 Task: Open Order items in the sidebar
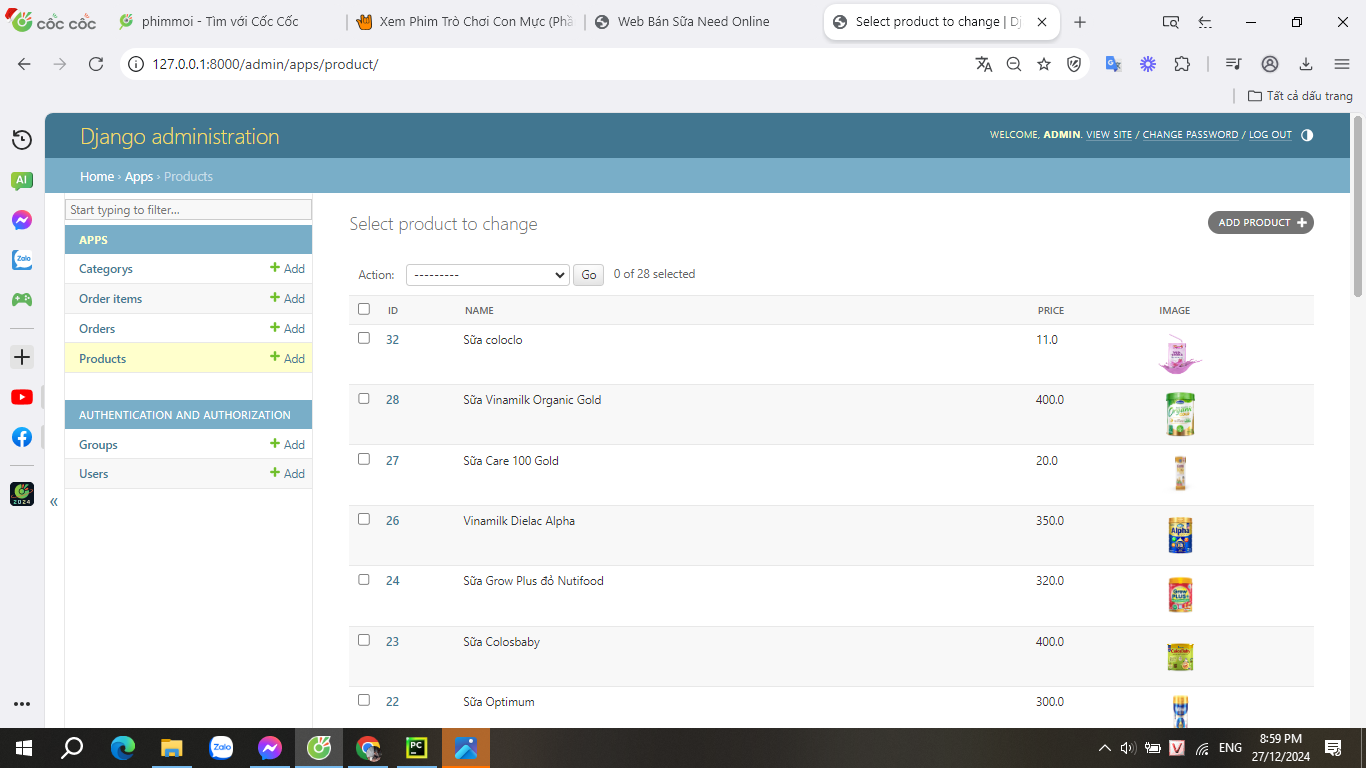pos(110,299)
